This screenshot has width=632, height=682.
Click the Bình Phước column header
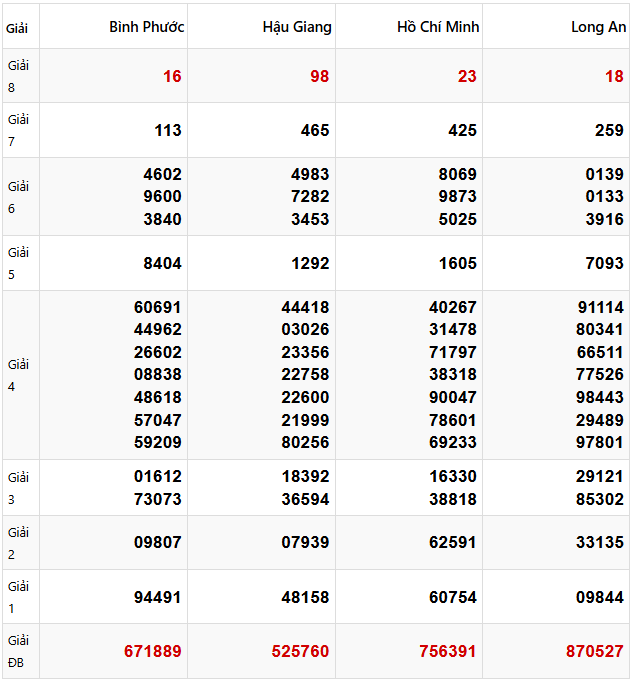[147, 27]
